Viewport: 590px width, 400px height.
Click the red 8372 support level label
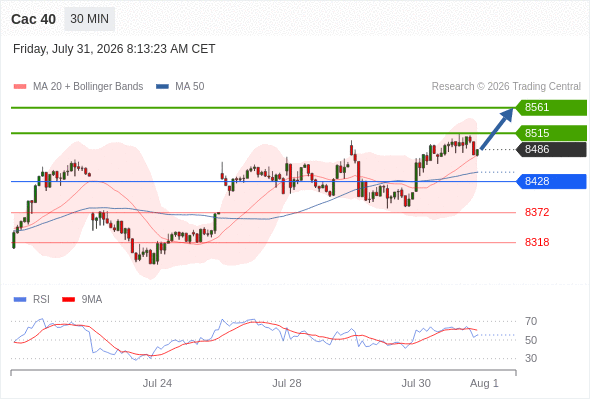537,212
